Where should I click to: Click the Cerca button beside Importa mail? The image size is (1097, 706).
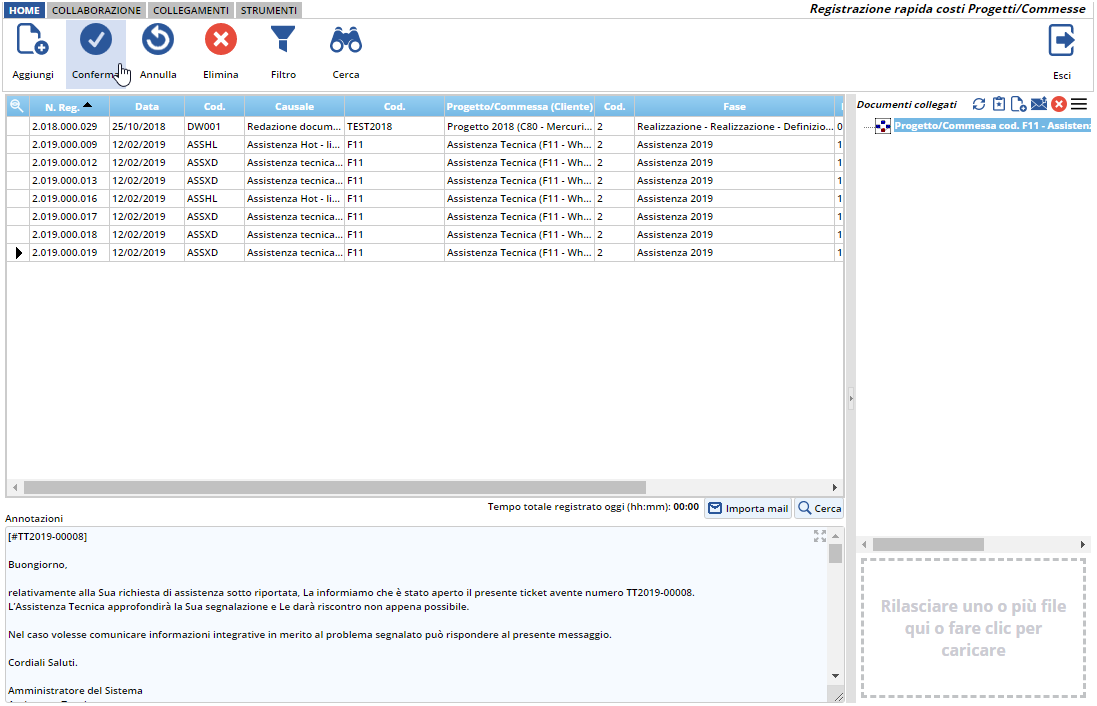818,508
